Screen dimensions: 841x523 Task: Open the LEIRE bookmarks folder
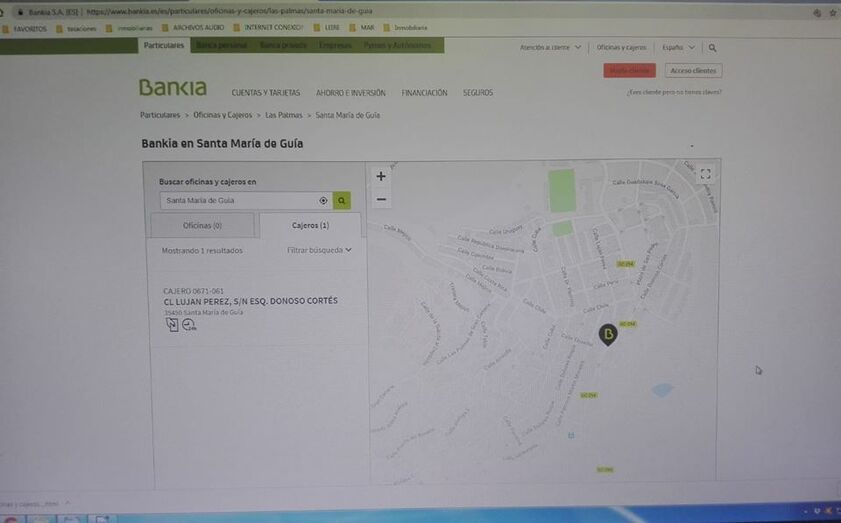pyautogui.click(x=327, y=27)
